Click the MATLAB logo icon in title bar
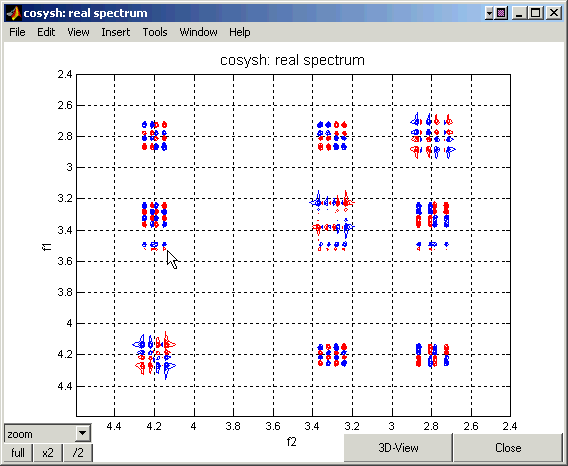Screen dimensions: 568x466 (13, 13)
